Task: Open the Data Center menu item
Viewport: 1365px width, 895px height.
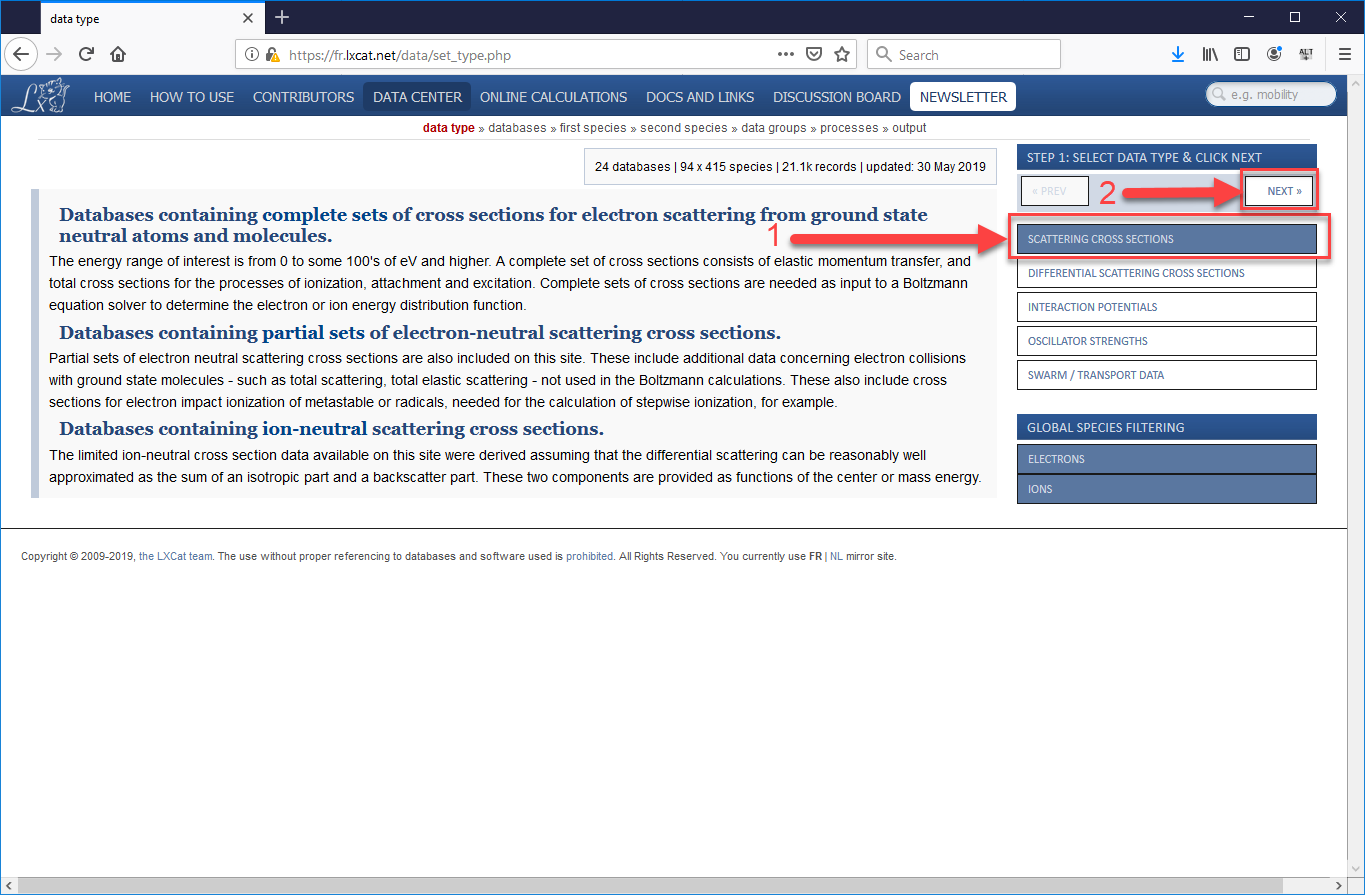Action: (417, 97)
